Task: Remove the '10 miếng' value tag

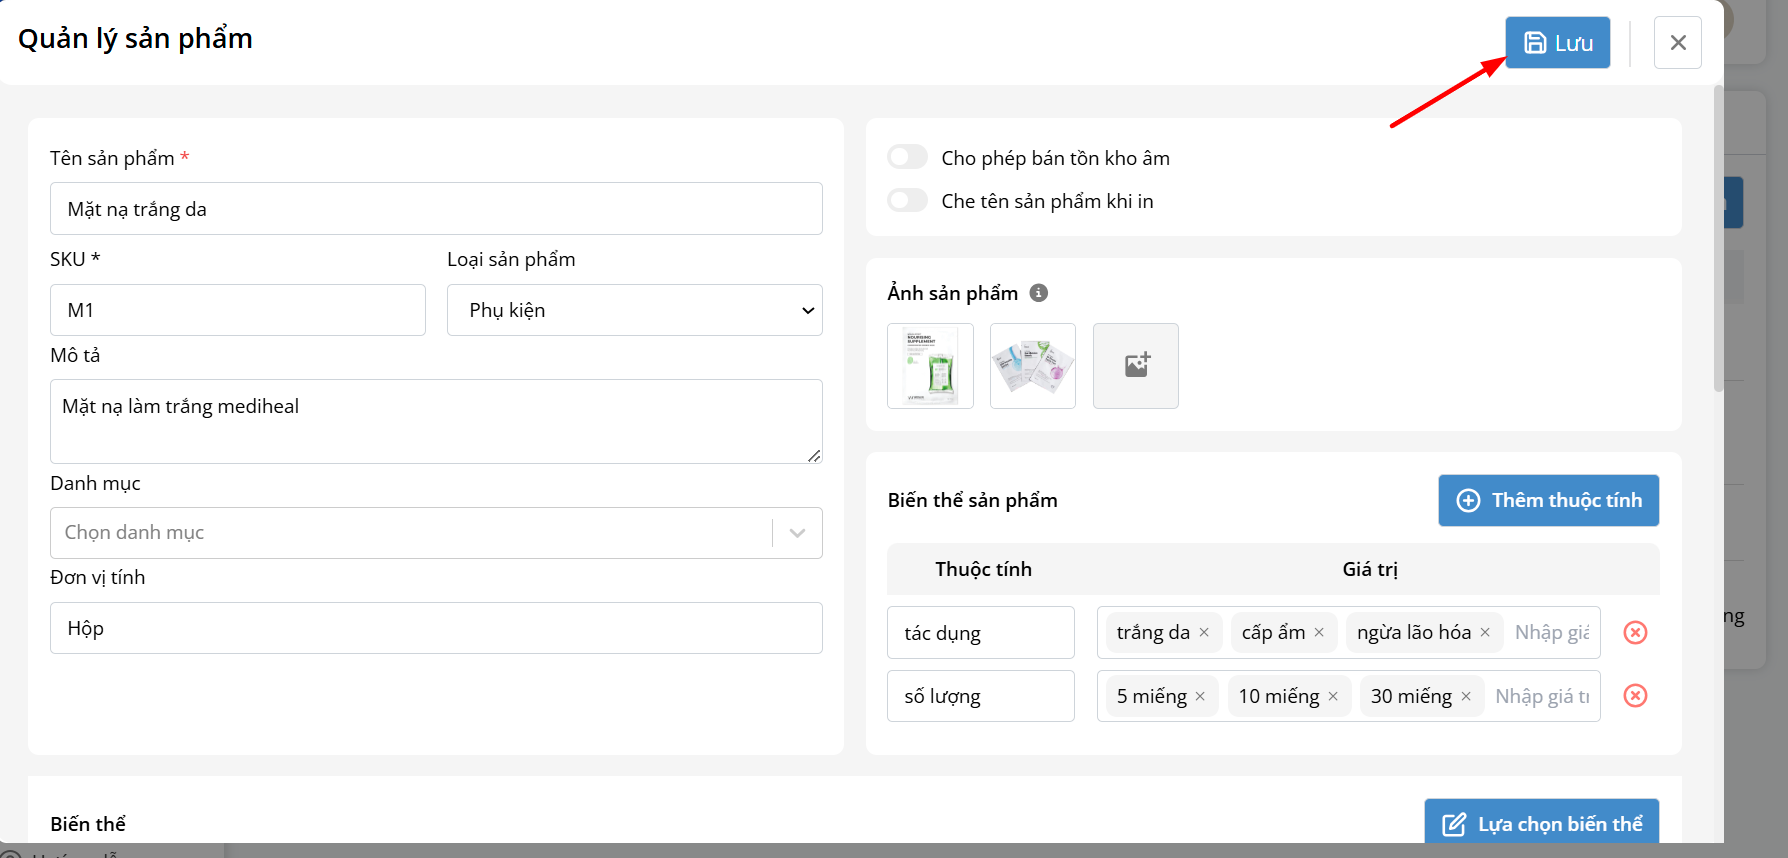Action: click(x=1333, y=697)
